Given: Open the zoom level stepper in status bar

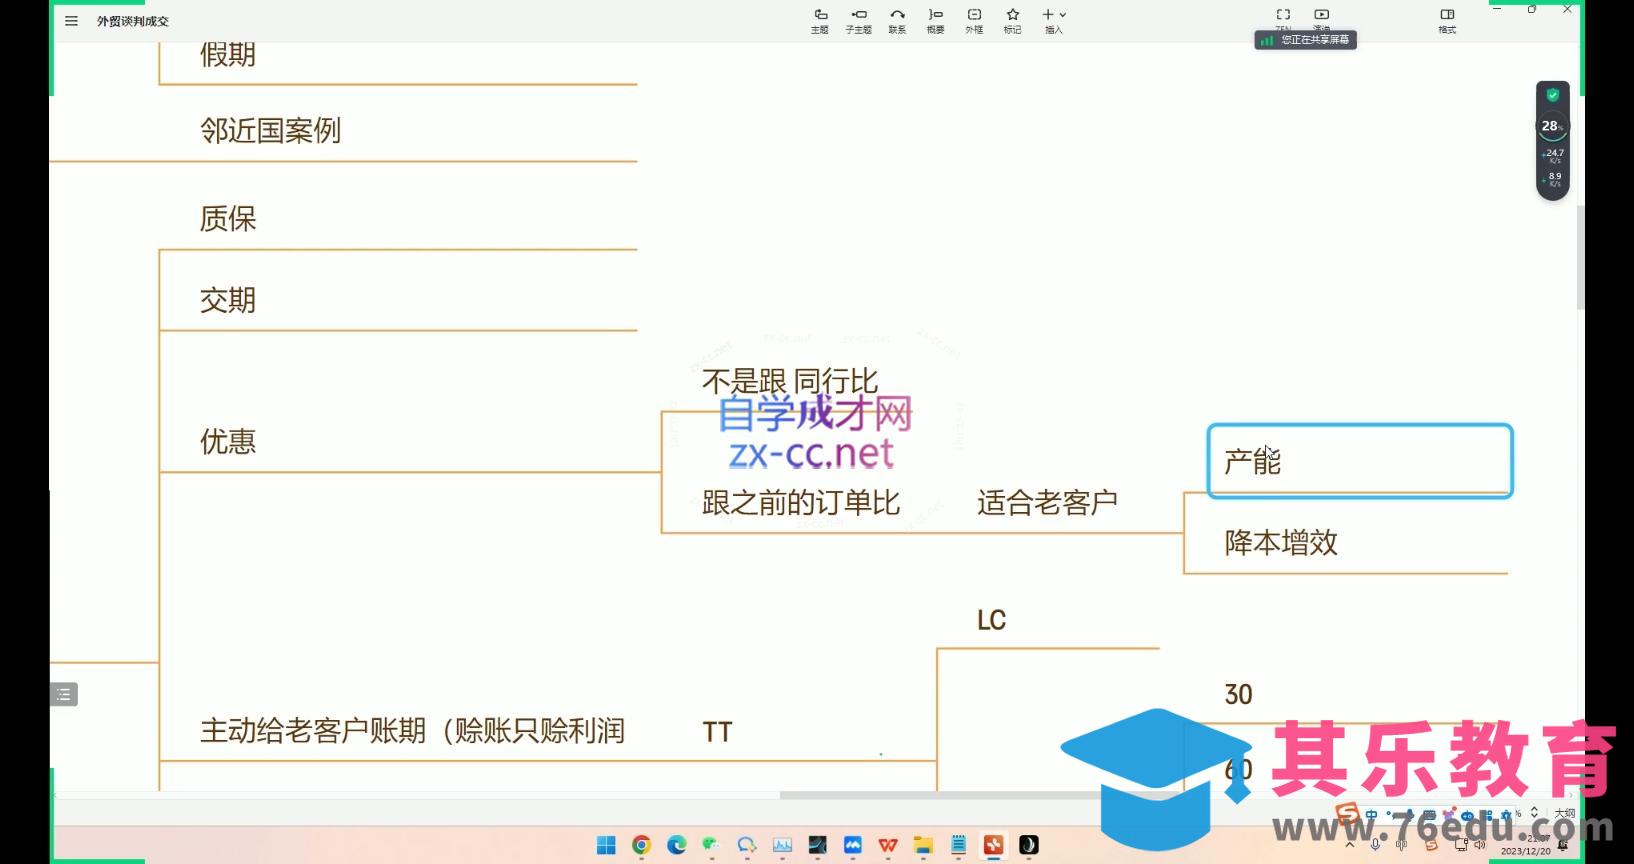Looking at the screenshot, I should pos(1534,813).
